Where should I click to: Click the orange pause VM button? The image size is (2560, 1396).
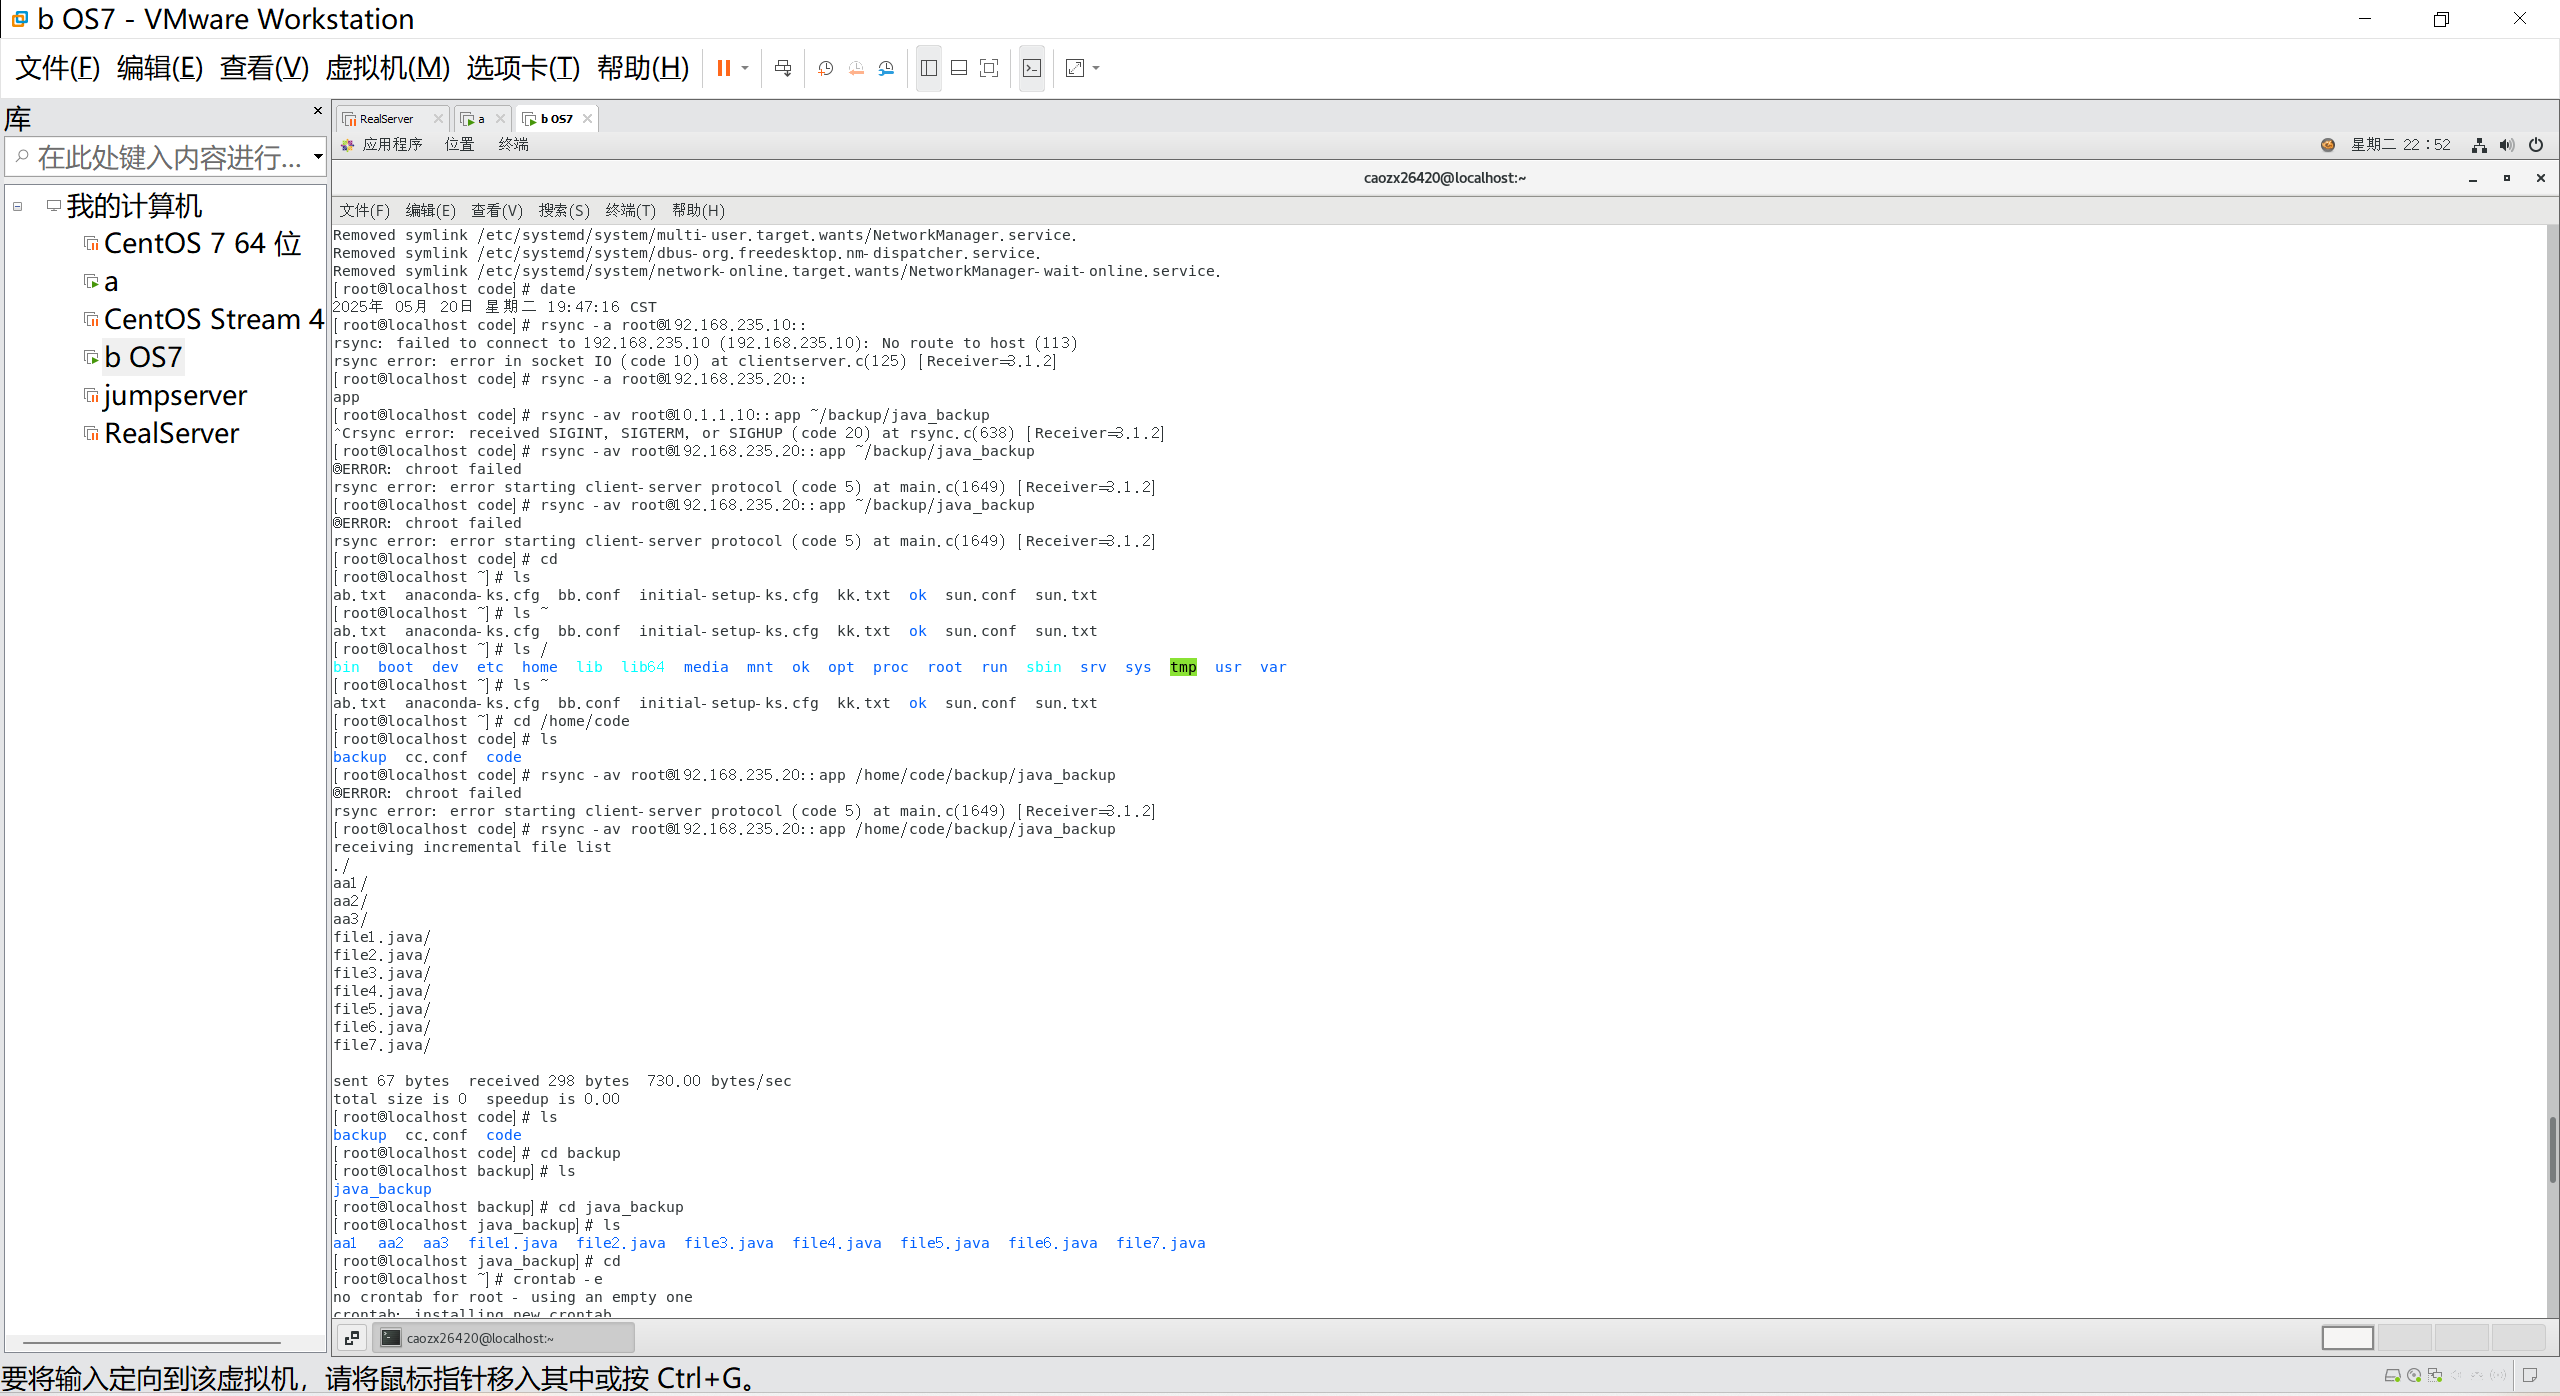(x=723, y=68)
